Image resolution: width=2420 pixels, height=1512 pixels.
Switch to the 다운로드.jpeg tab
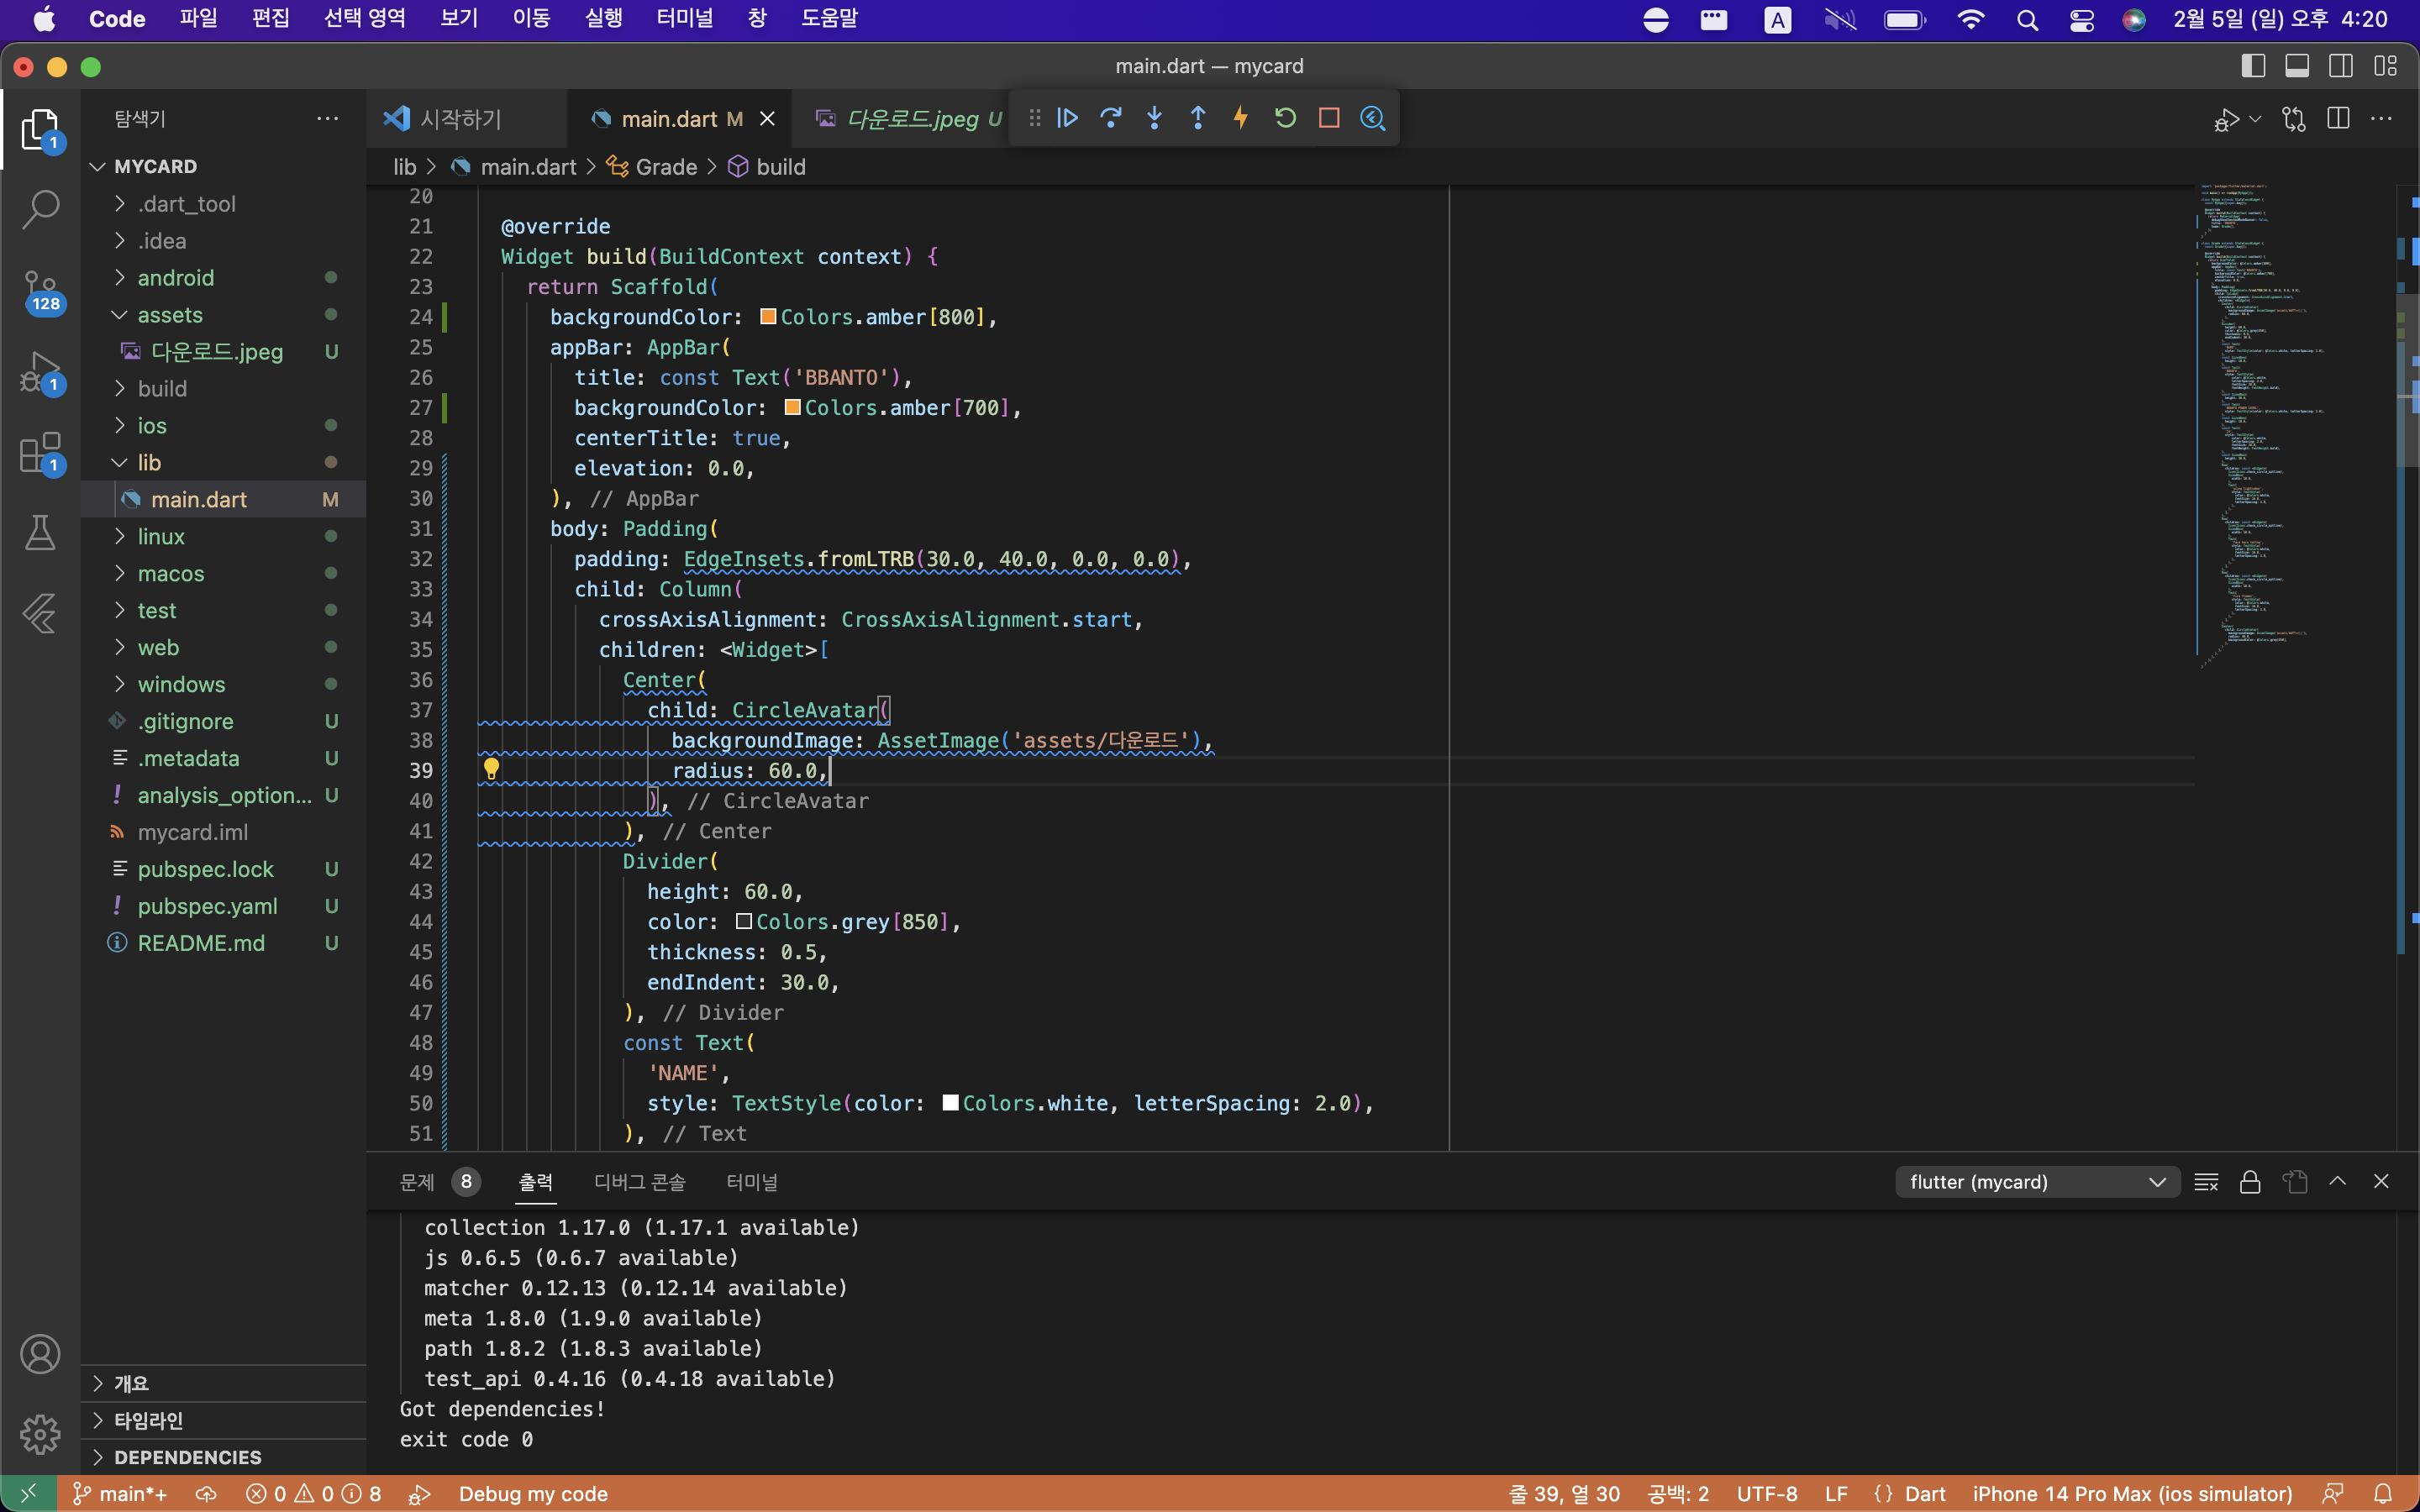click(908, 119)
